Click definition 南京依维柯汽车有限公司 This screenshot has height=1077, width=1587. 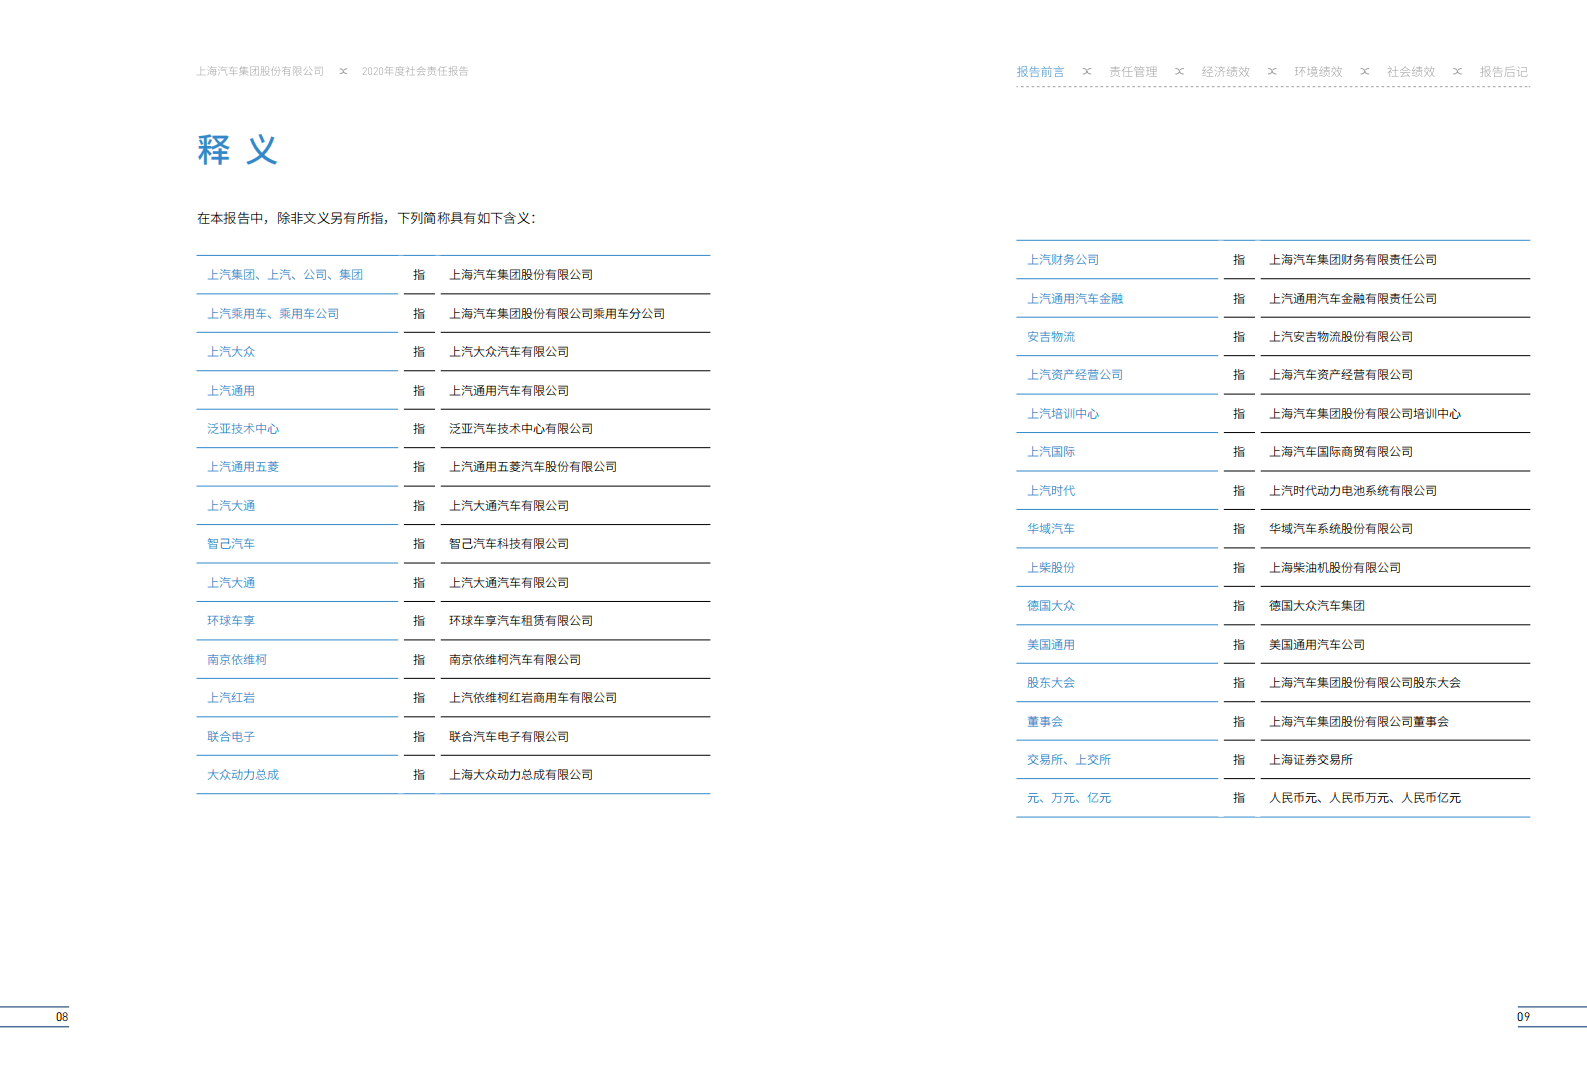pos(515,660)
